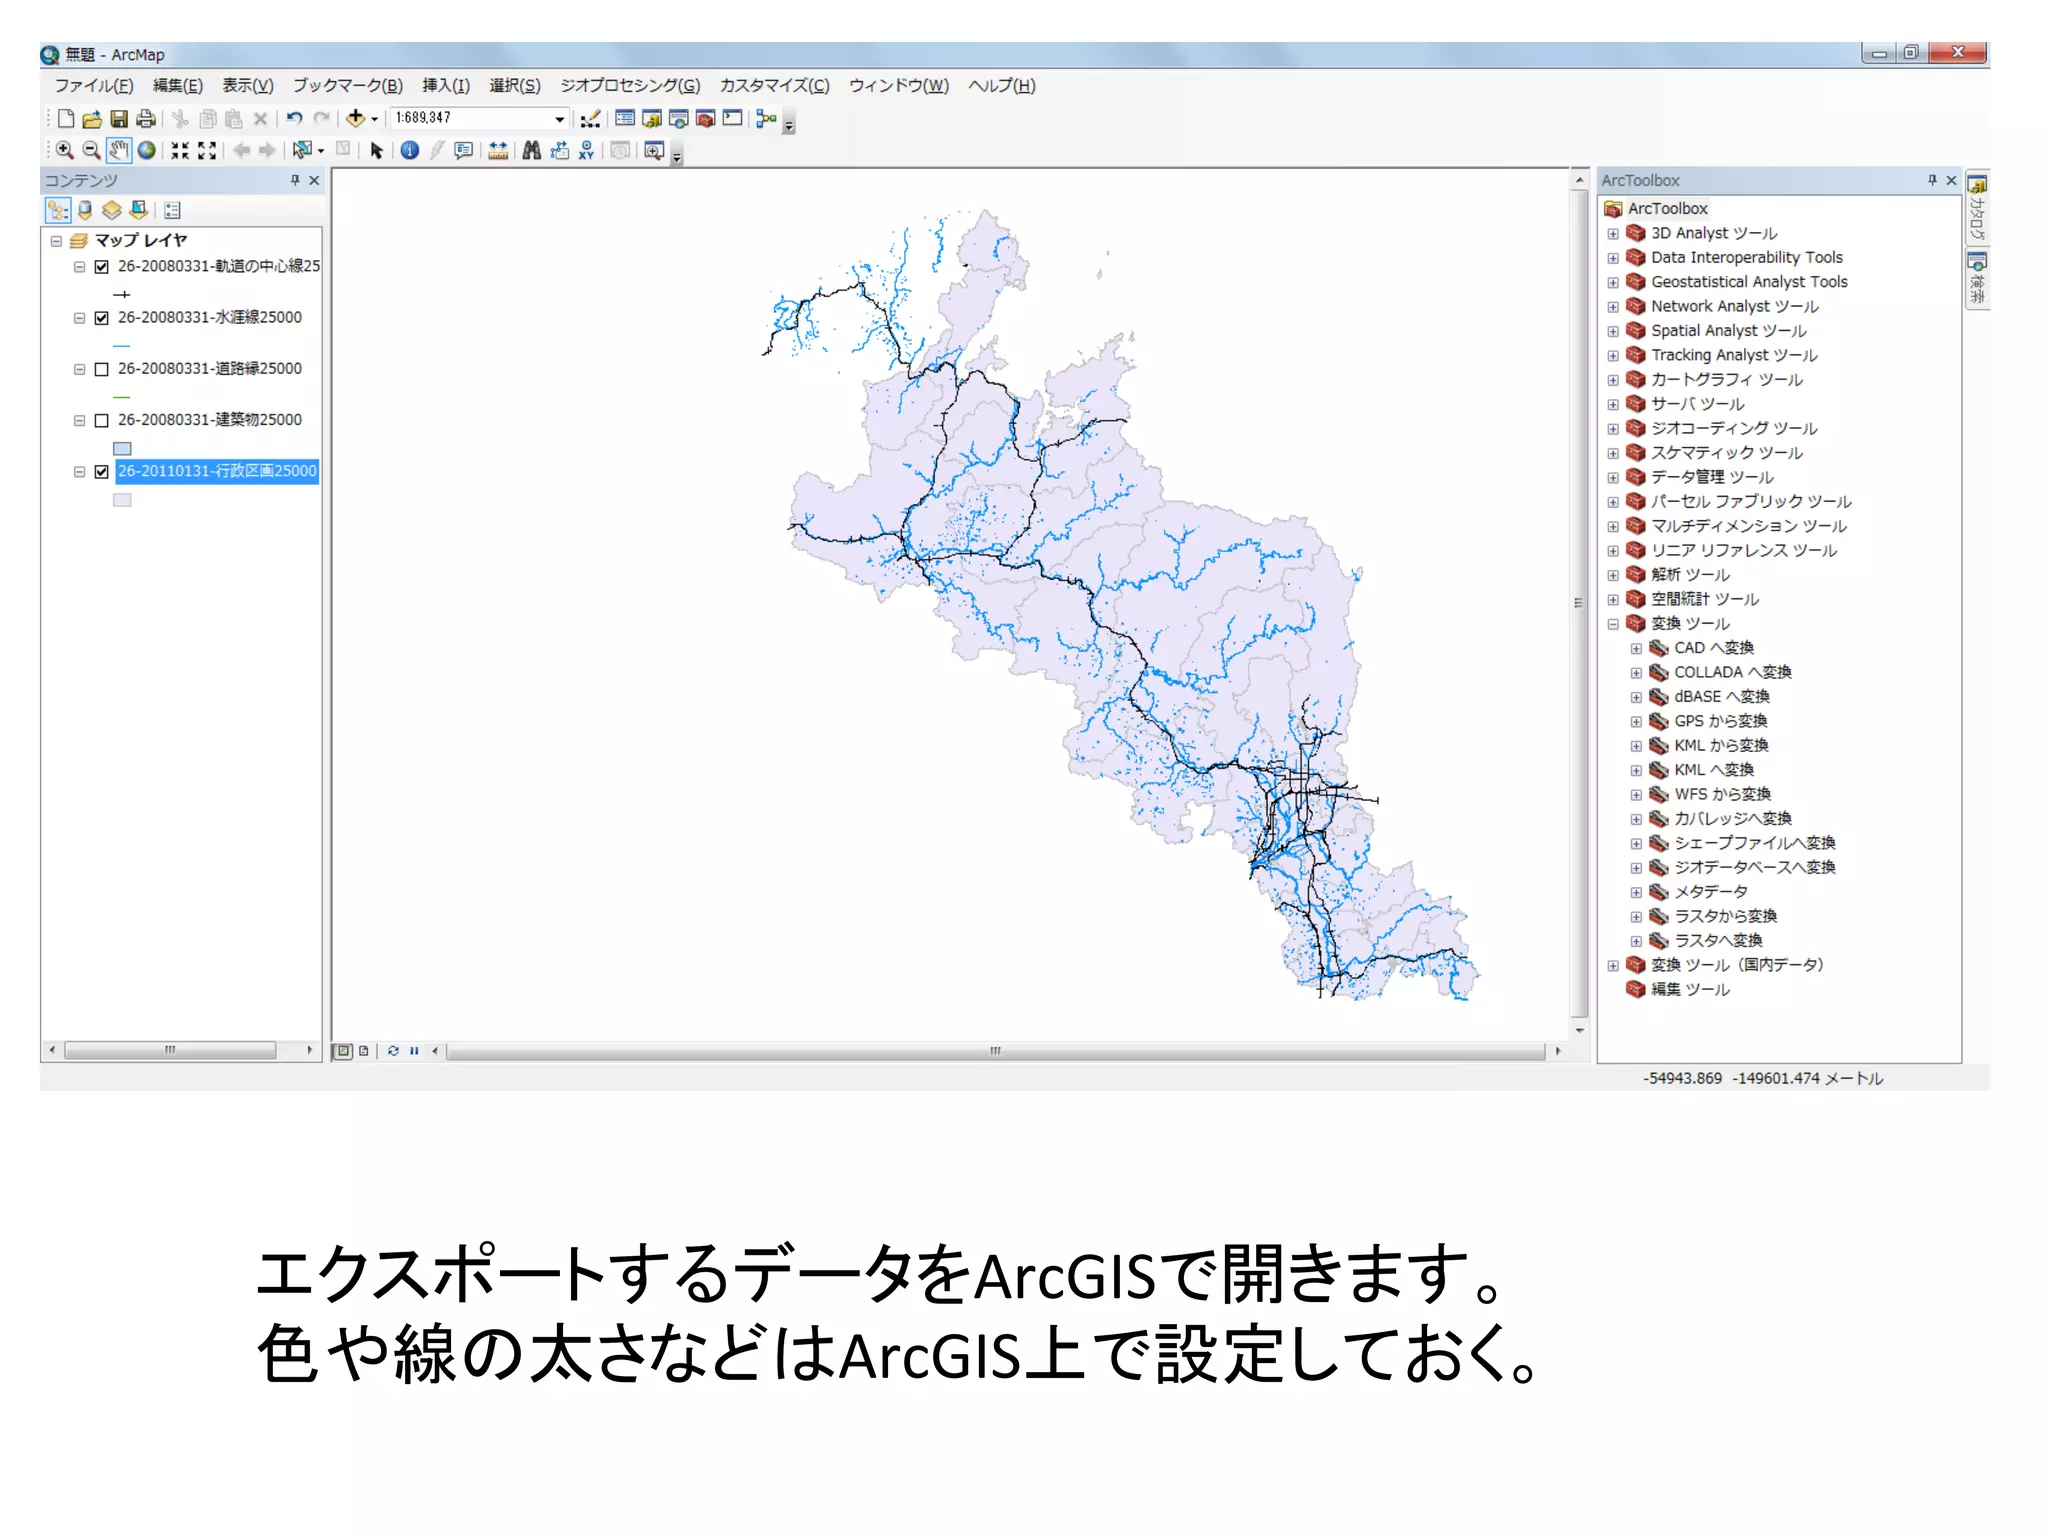Image resolution: width=2048 pixels, height=1536 pixels.
Task: Open the Measure ruler tool
Action: tap(498, 150)
